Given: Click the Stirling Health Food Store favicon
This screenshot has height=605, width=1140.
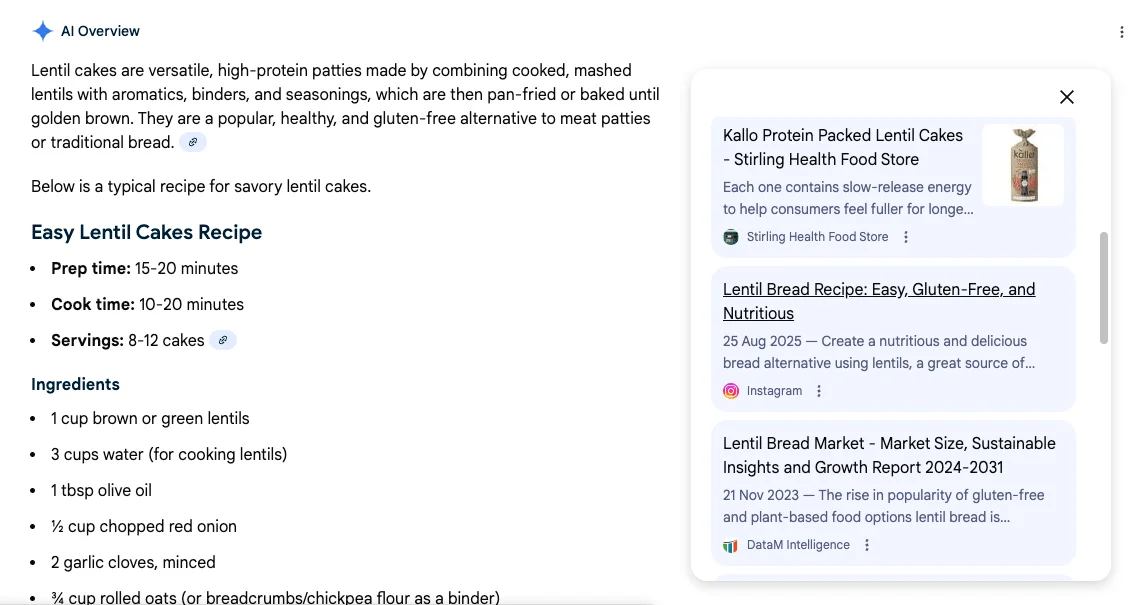Looking at the screenshot, I should click(731, 237).
